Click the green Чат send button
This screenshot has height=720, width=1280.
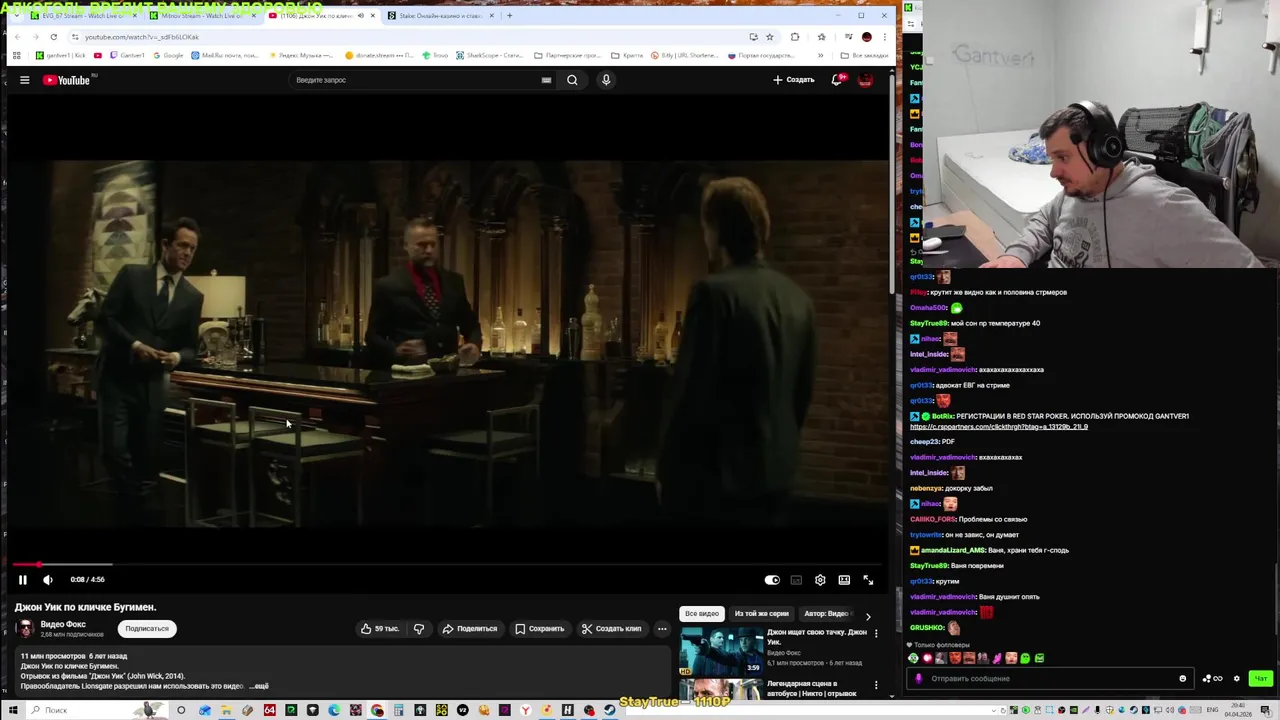[1261, 679]
